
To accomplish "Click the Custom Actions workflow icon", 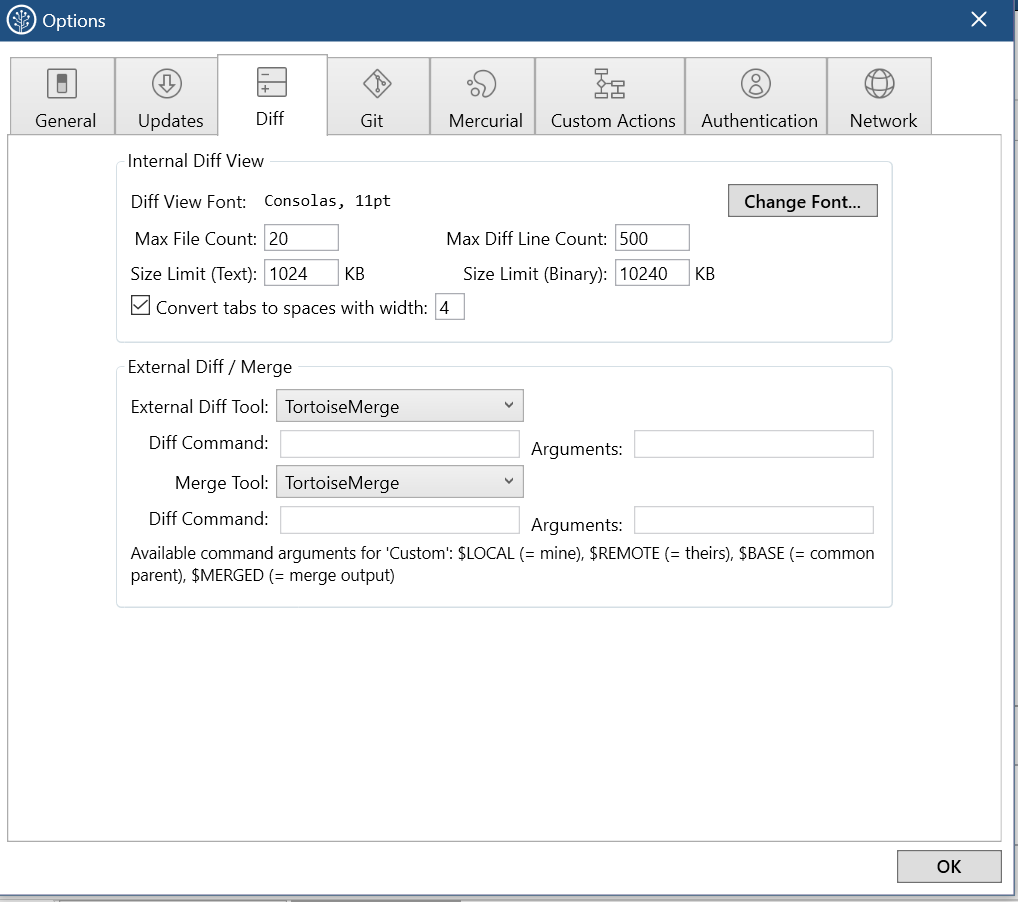I will coord(610,84).
